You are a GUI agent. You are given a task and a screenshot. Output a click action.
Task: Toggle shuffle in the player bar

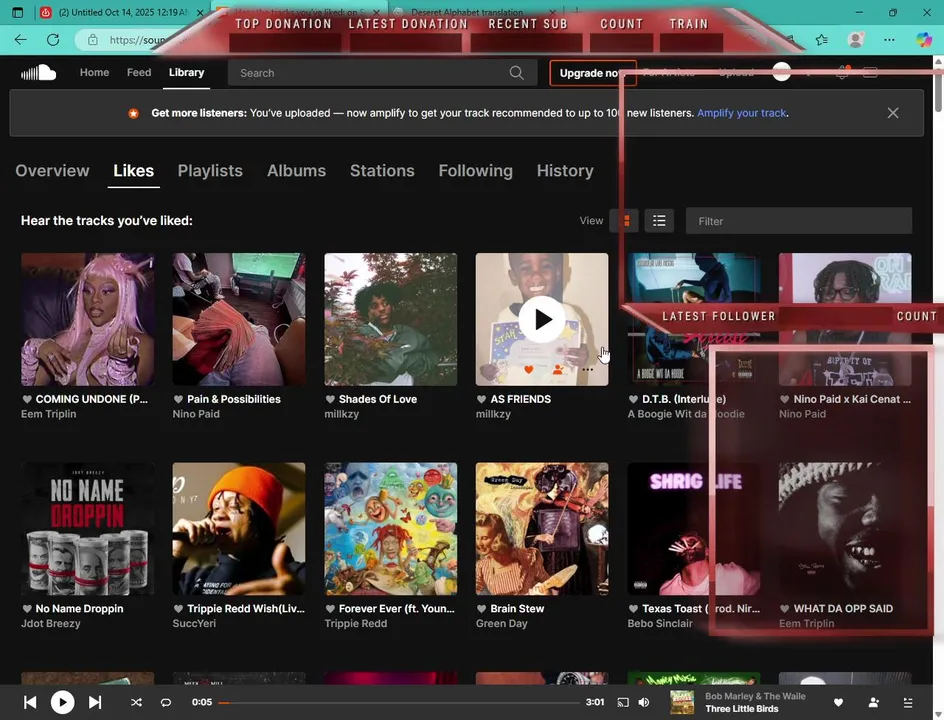(x=137, y=703)
